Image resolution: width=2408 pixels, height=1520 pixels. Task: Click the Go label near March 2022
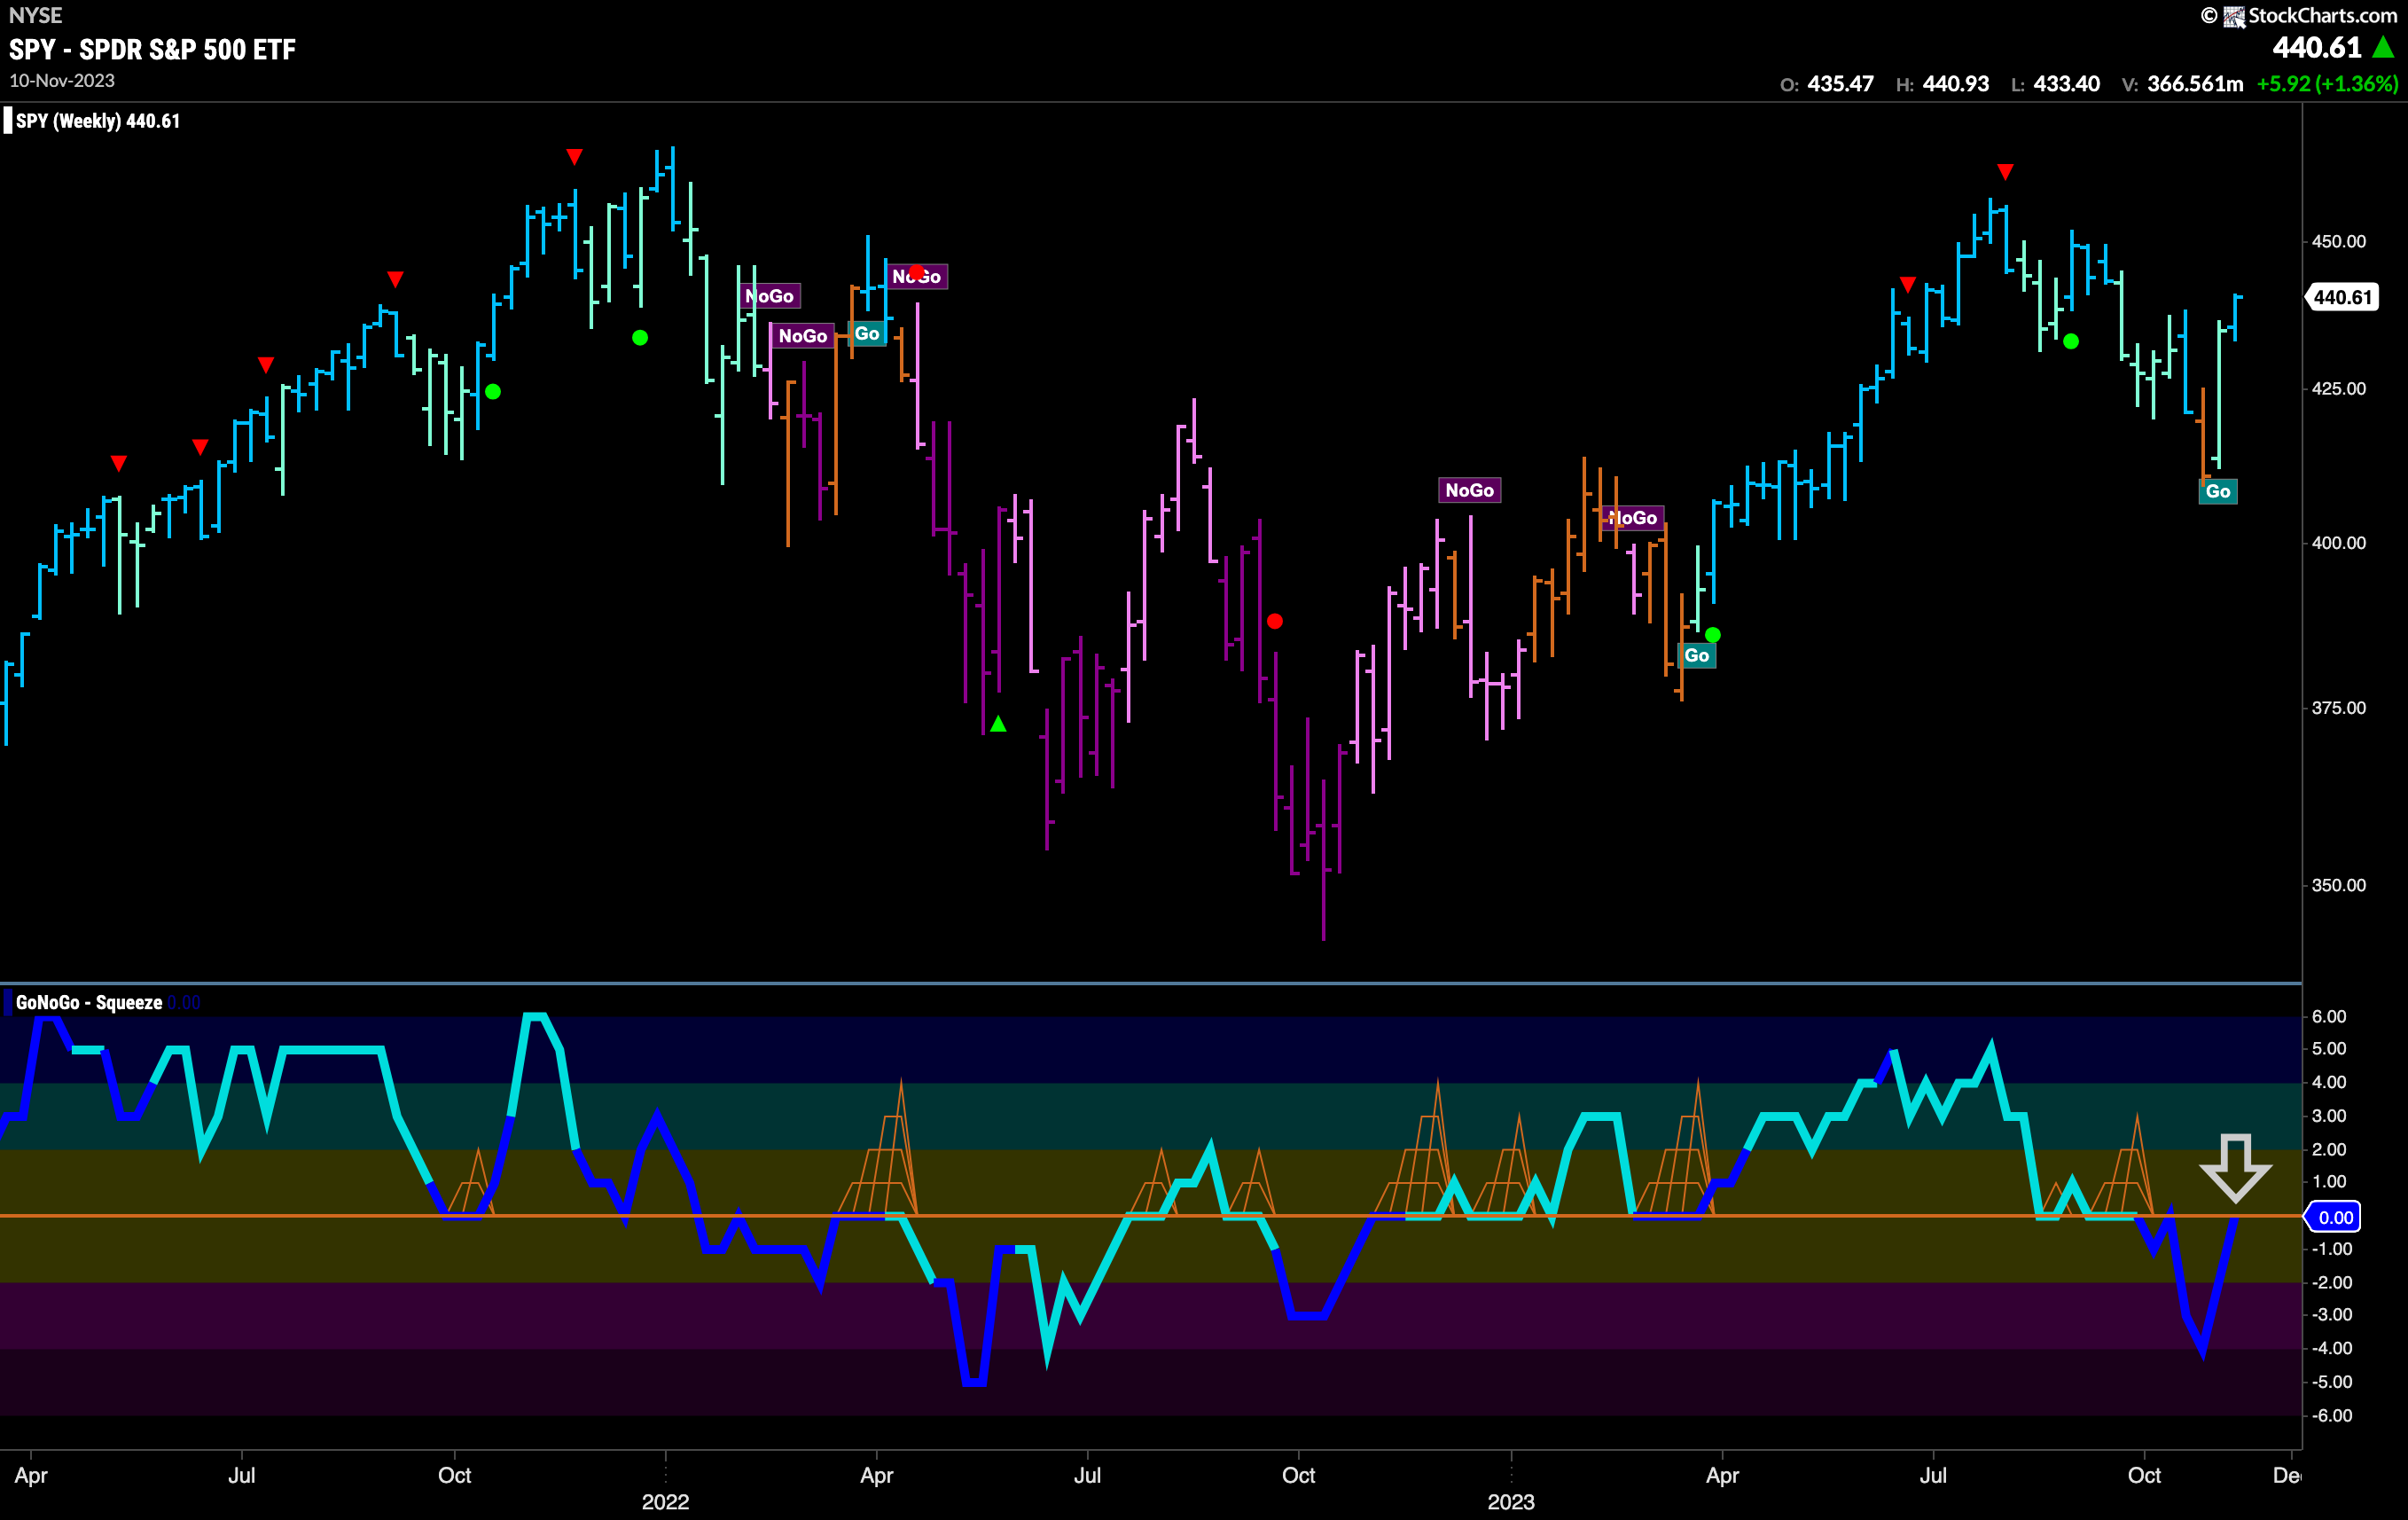[867, 334]
